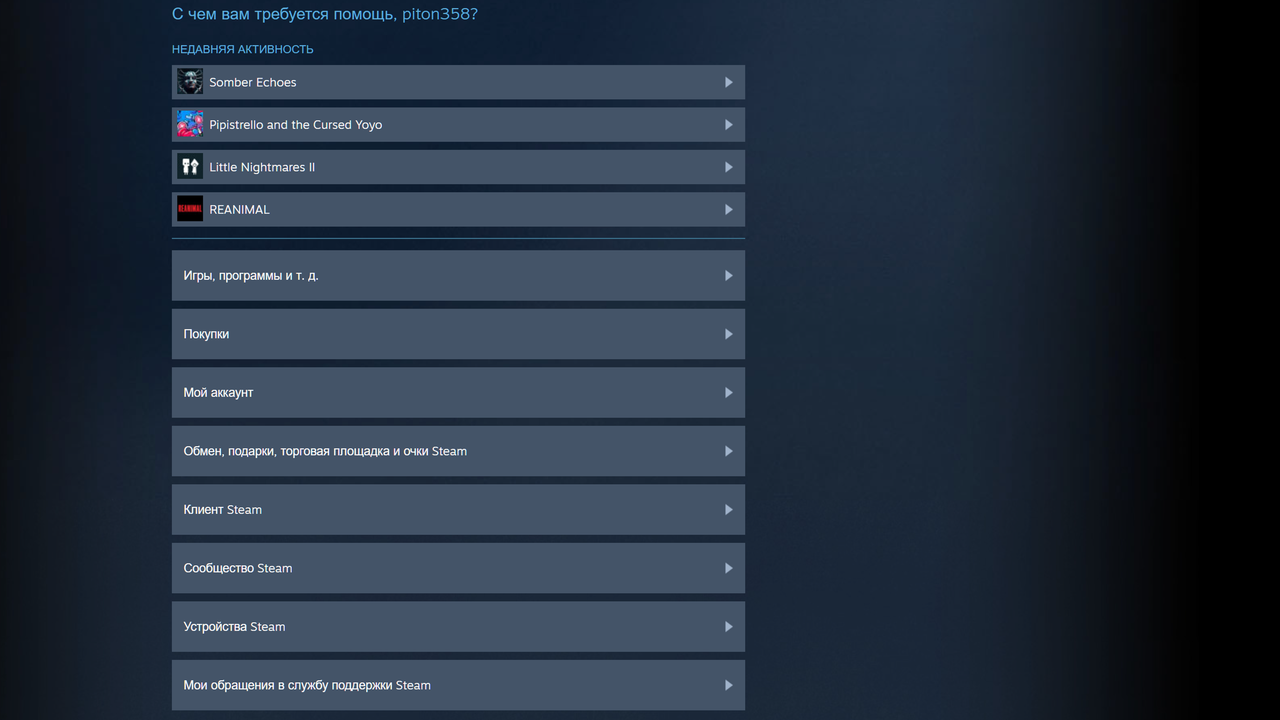
Task: View 'Мои обращения в службу поддержки Steam'
Action: coord(458,685)
